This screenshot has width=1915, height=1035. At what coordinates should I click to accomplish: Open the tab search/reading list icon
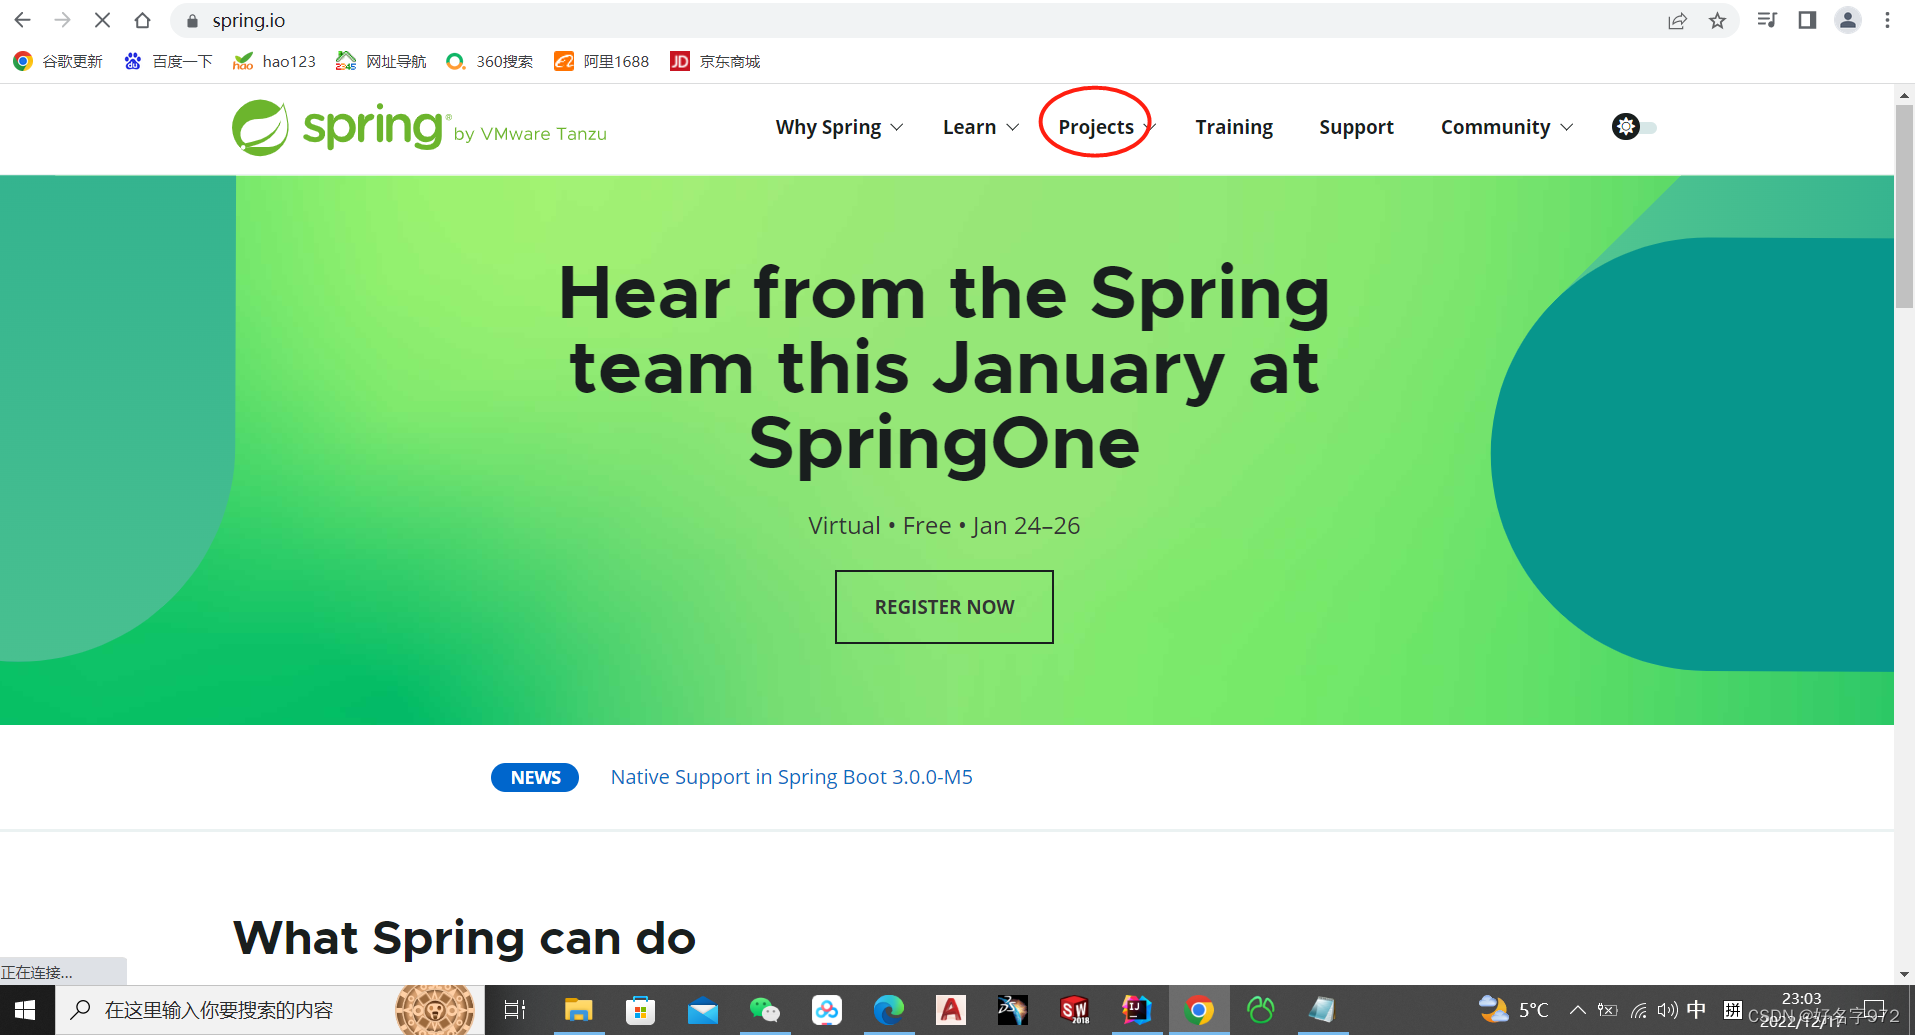click(x=1767, y=20)
